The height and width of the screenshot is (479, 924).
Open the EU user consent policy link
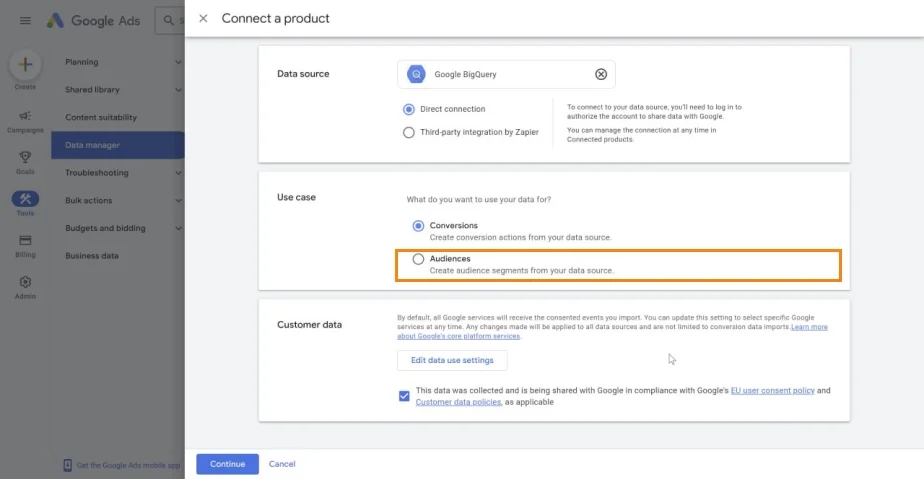[x=773, y=391]
